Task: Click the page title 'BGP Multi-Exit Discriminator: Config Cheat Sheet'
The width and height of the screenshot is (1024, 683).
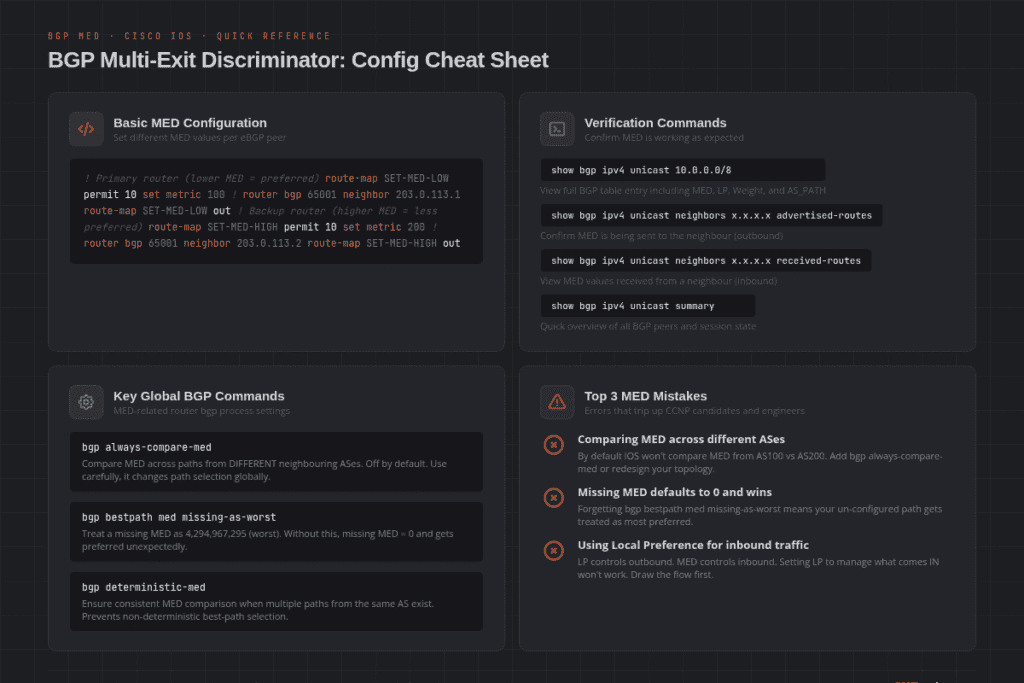Action: pos(298,60)
